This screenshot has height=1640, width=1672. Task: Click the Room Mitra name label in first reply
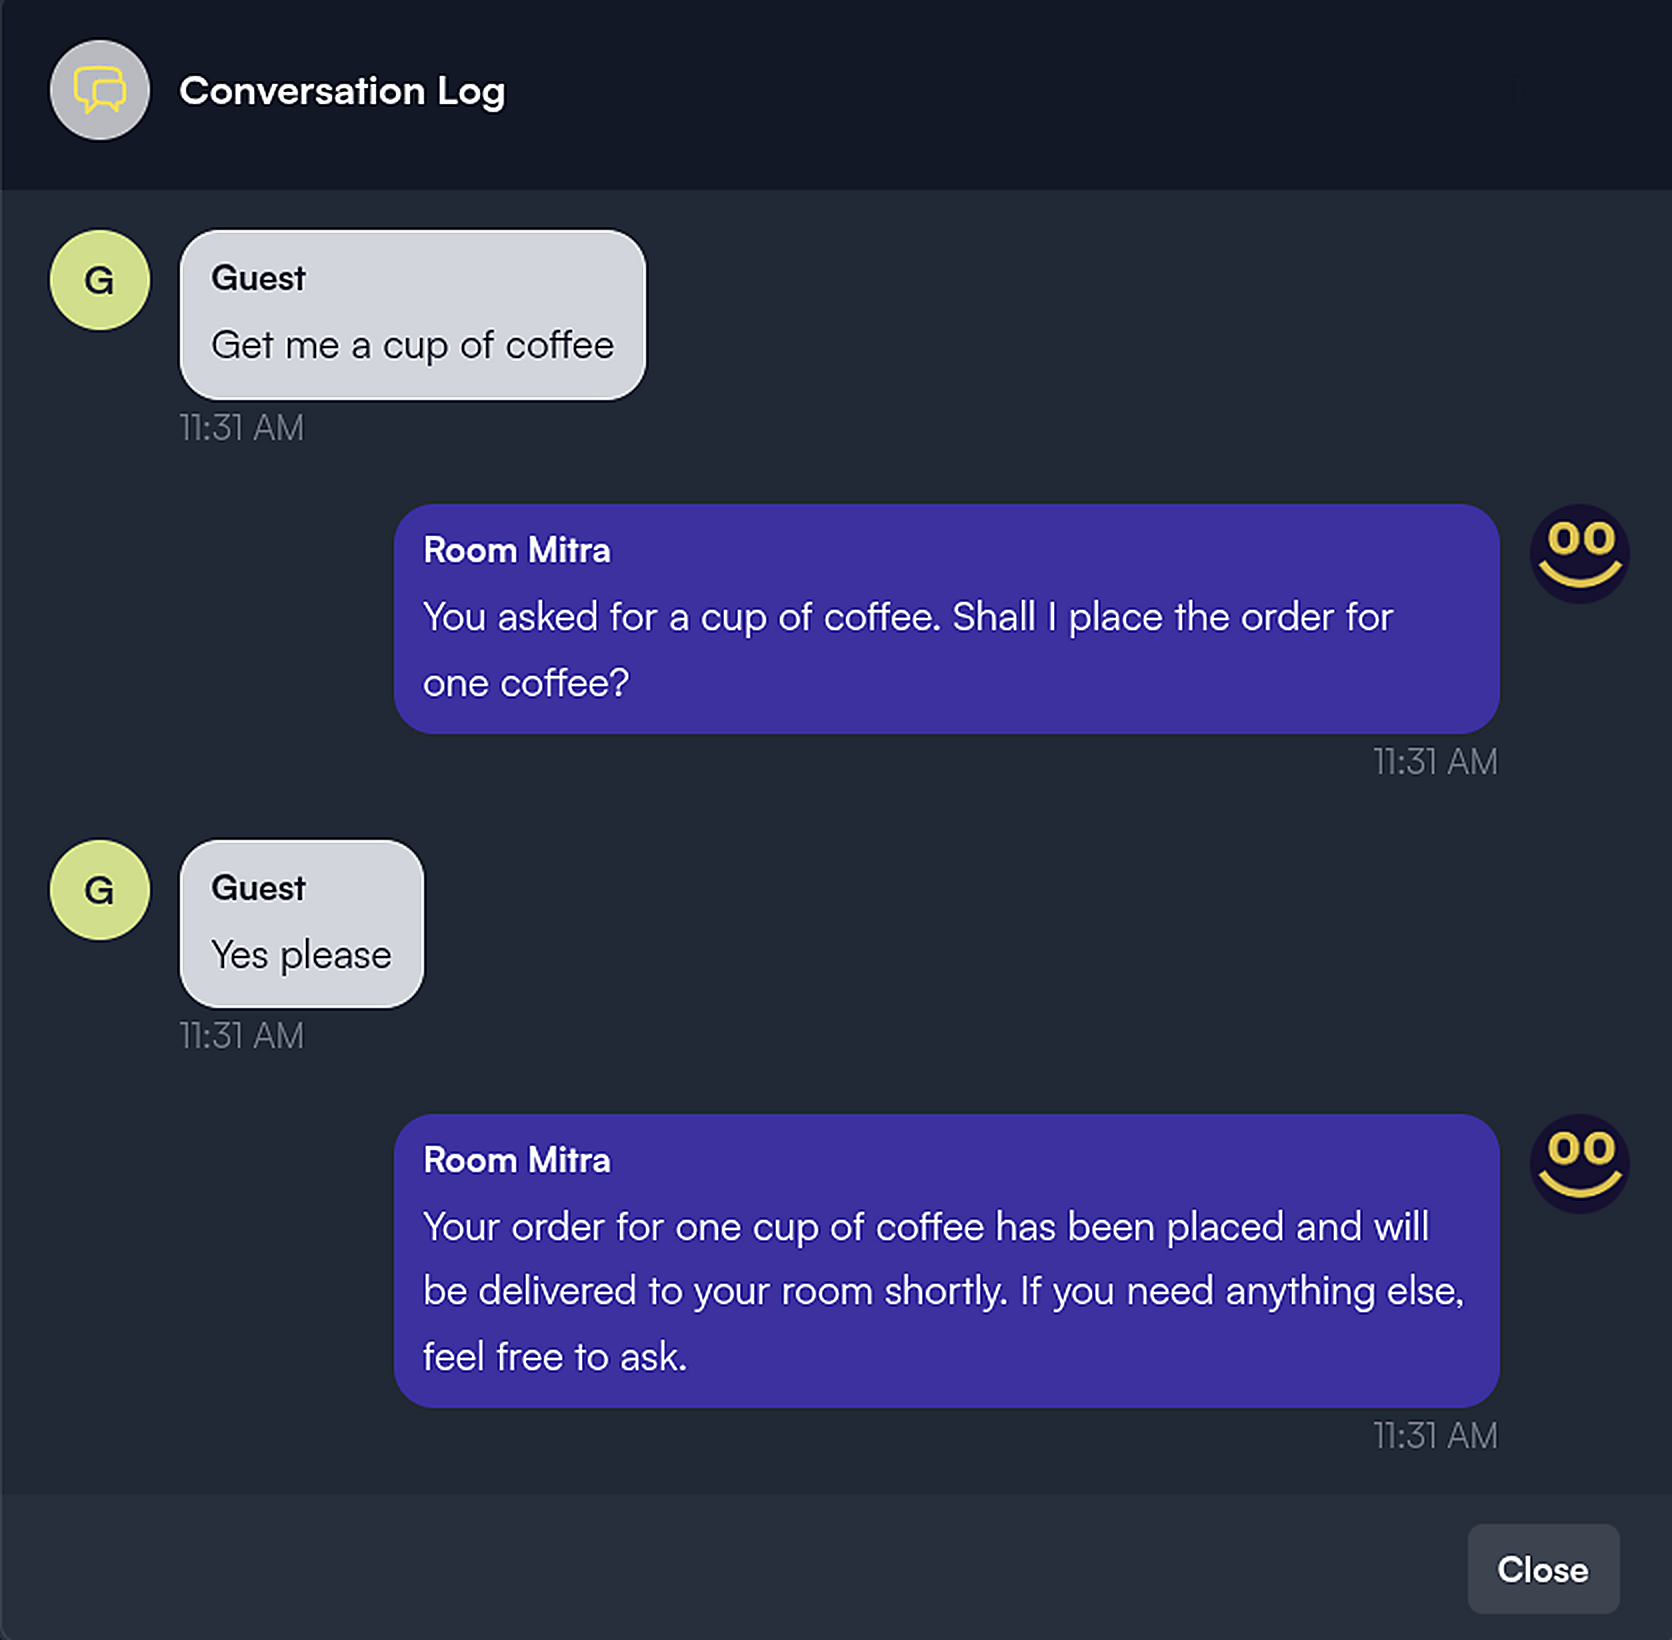point(516,550)
